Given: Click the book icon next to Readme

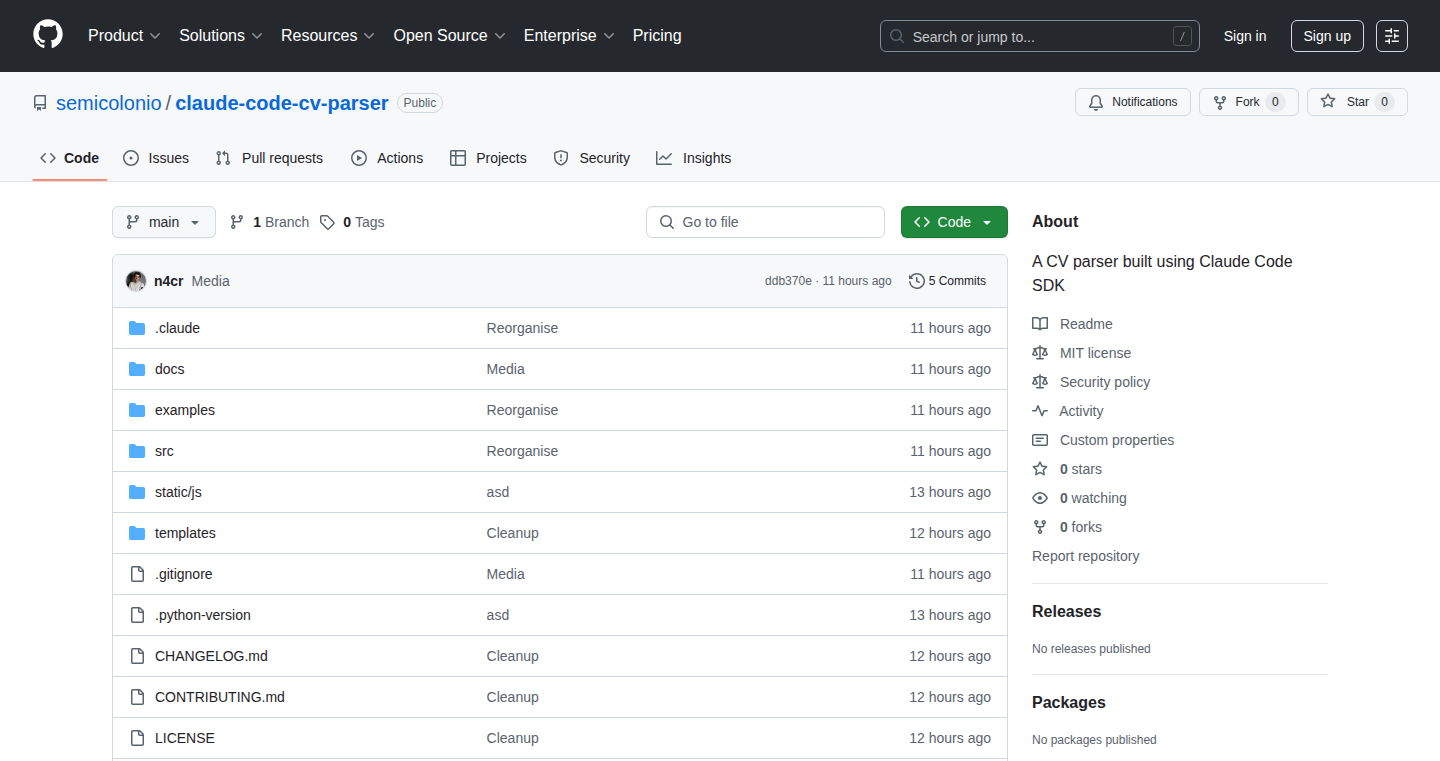Looking at the screenshot, I should tap(1040, 324).
